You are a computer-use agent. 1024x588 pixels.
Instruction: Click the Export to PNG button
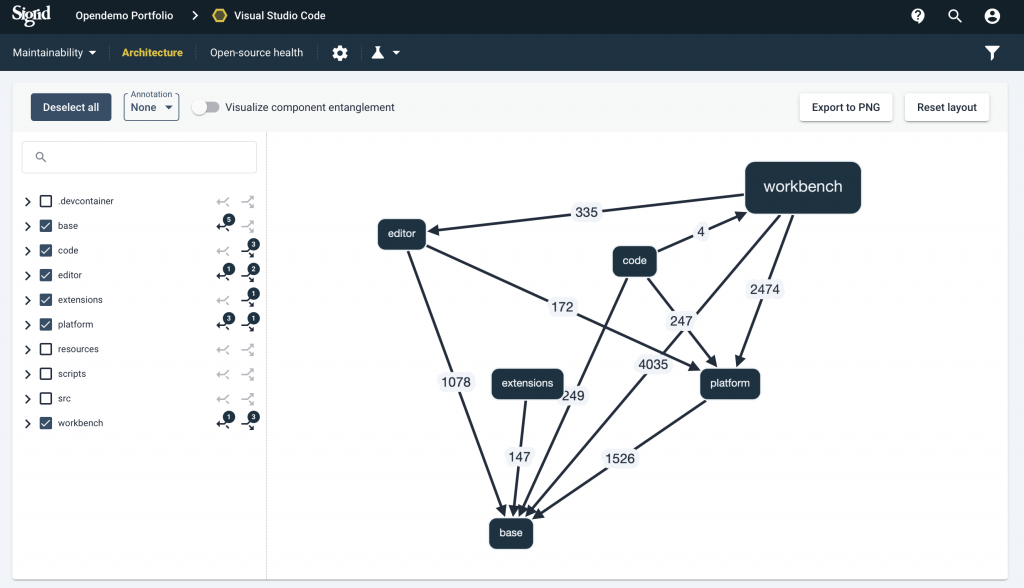(x=846, y=107)
